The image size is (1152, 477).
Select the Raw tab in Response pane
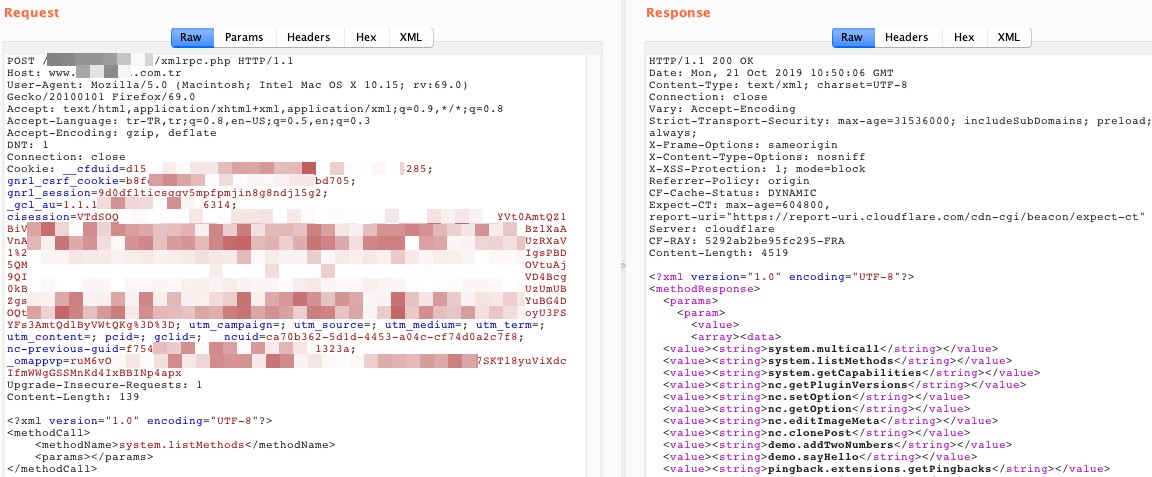[x=851, y=37]
